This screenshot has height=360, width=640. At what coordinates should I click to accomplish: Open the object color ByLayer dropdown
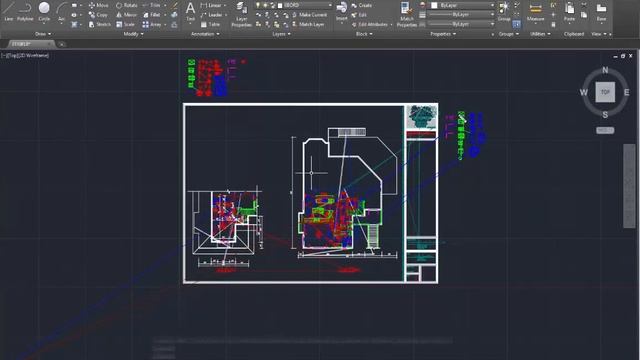492,5
